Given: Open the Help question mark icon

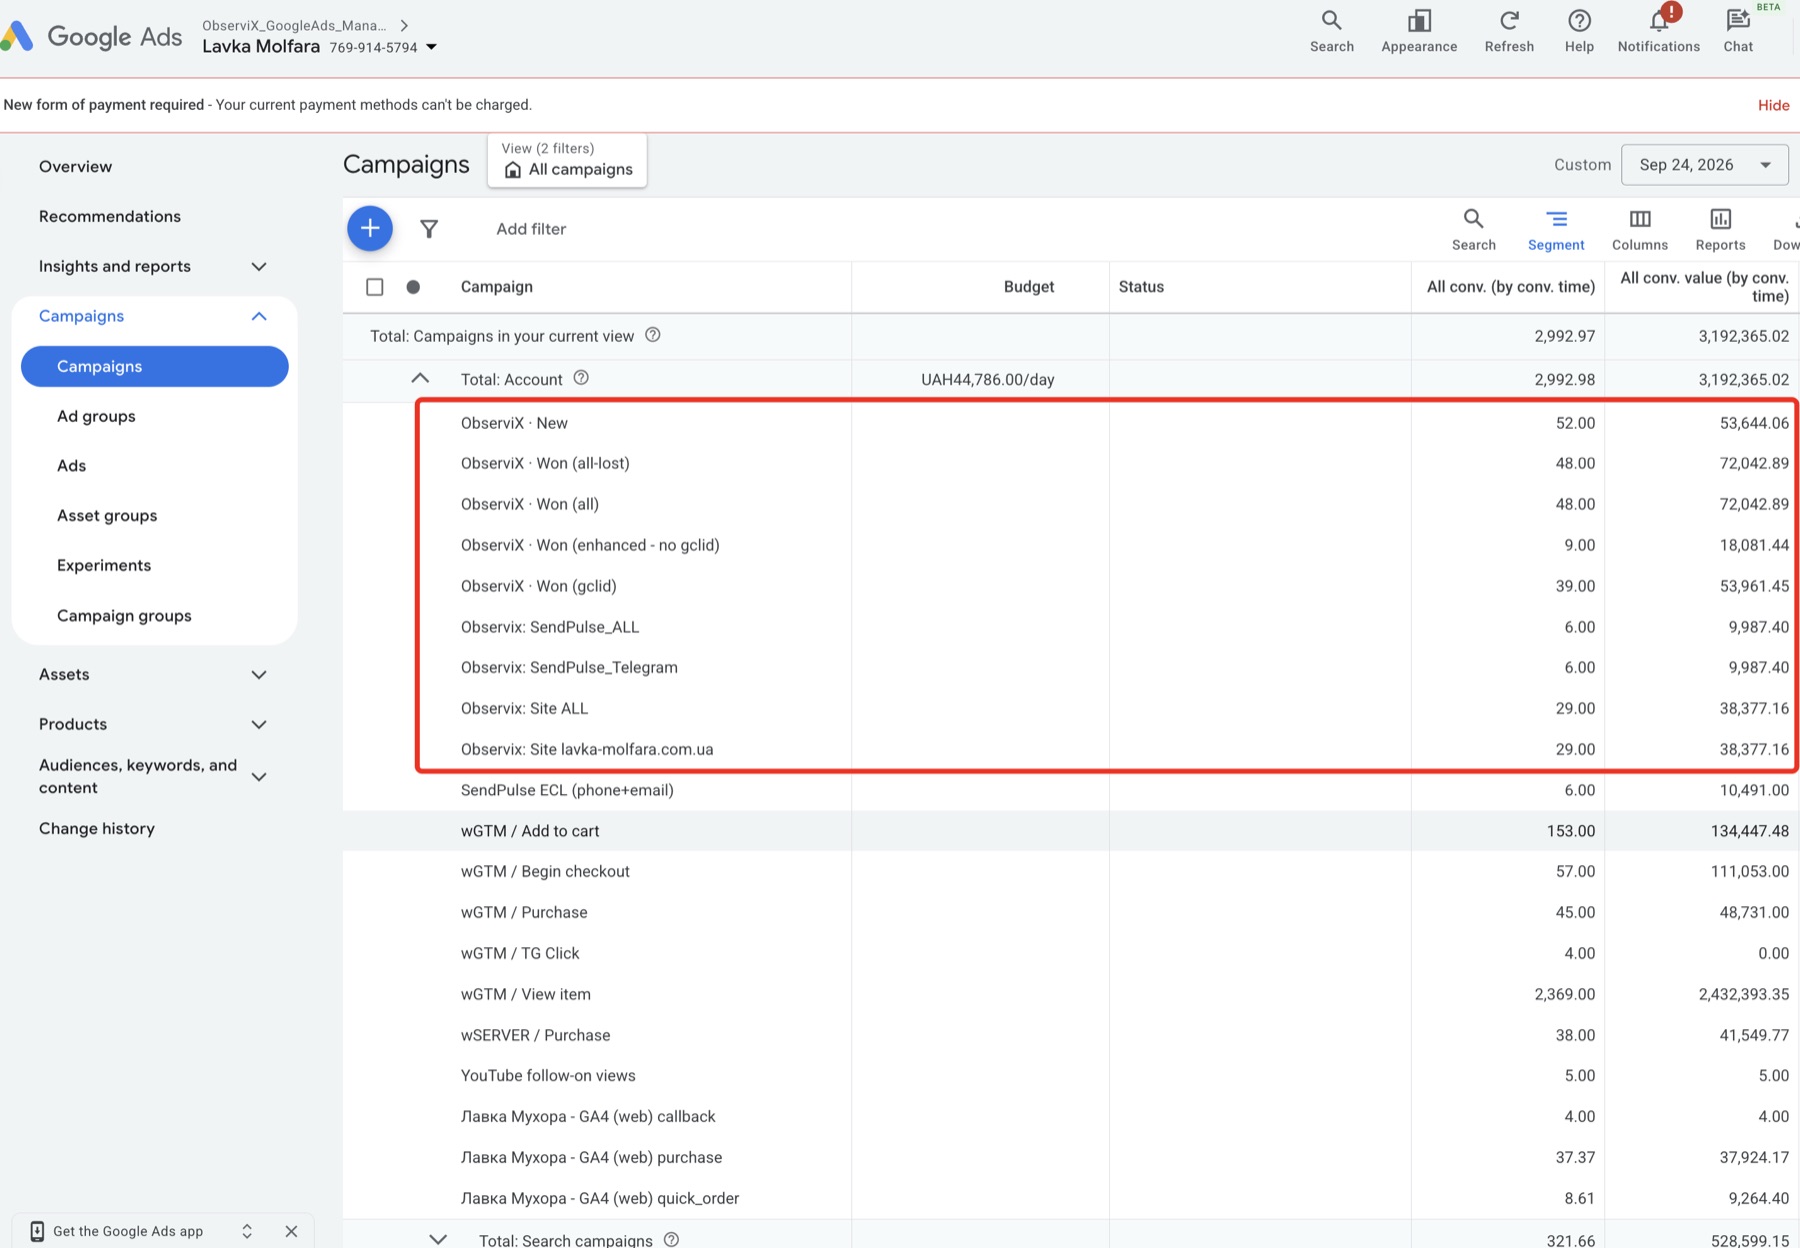Looking at the screenshot, I should (1579, 21).
